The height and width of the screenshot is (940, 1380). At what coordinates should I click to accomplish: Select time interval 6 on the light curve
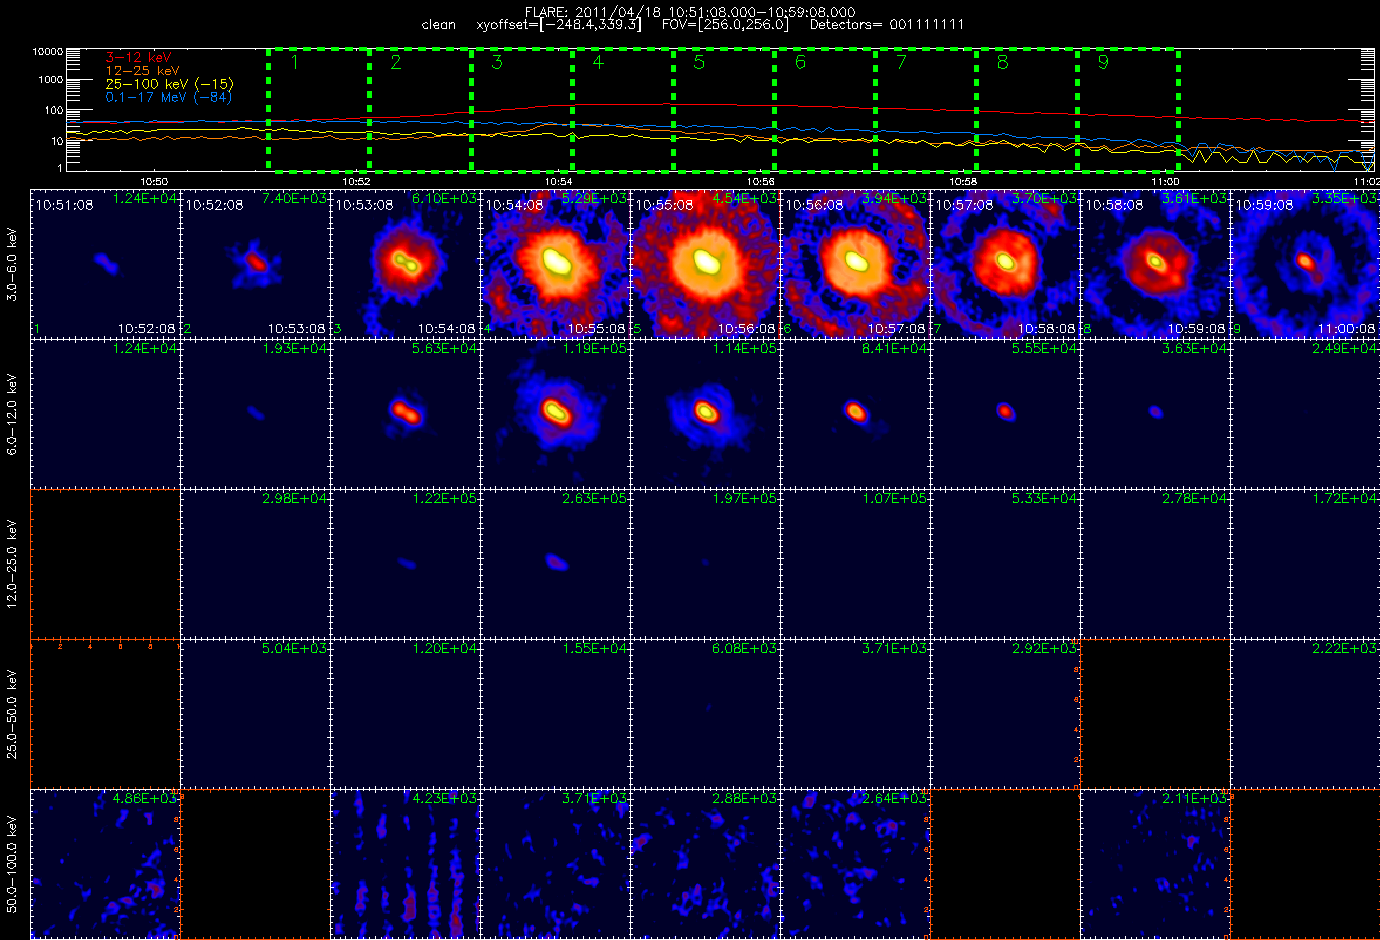(x=824, y=109)
